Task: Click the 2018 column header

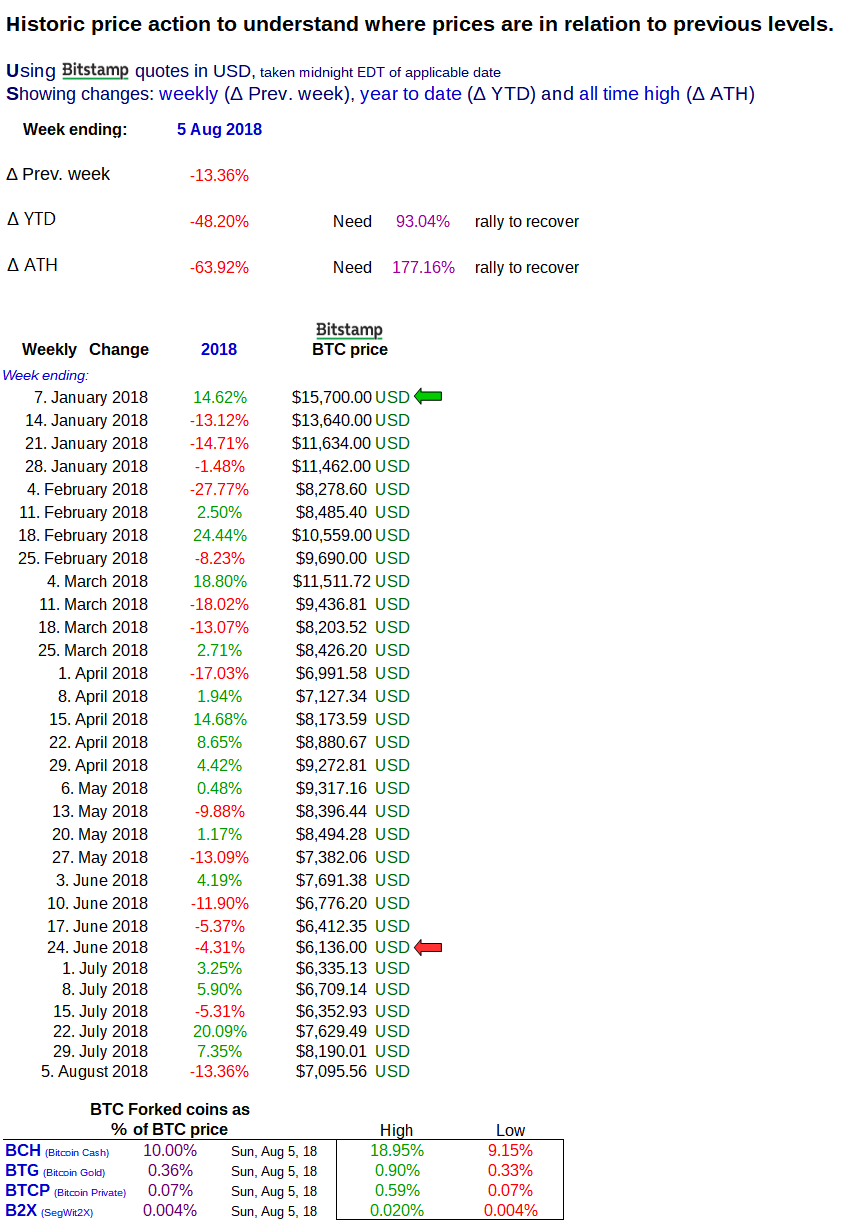Action: [219, 349]
